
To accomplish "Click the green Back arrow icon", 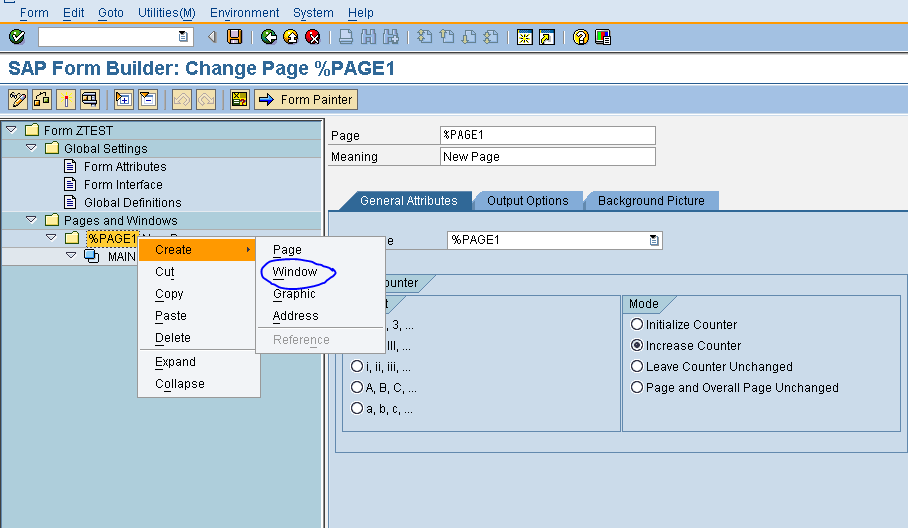I will click(x=269, y=37).
